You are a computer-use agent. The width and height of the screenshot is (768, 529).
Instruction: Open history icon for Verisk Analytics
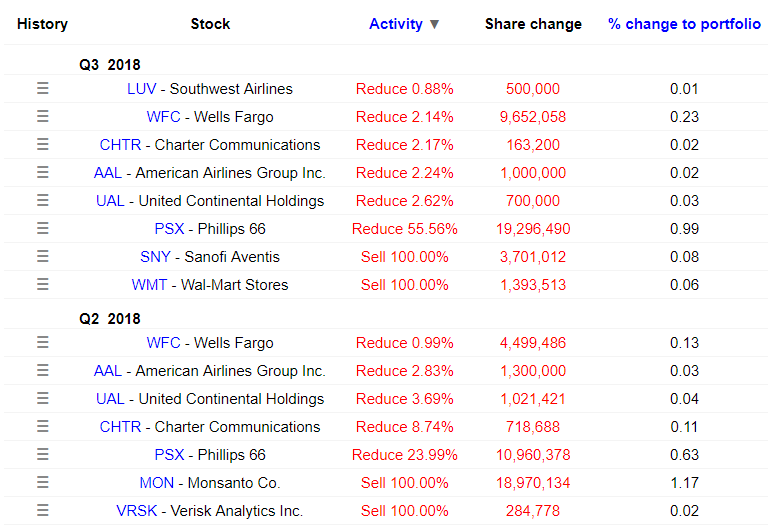click(x=42, y=510)
